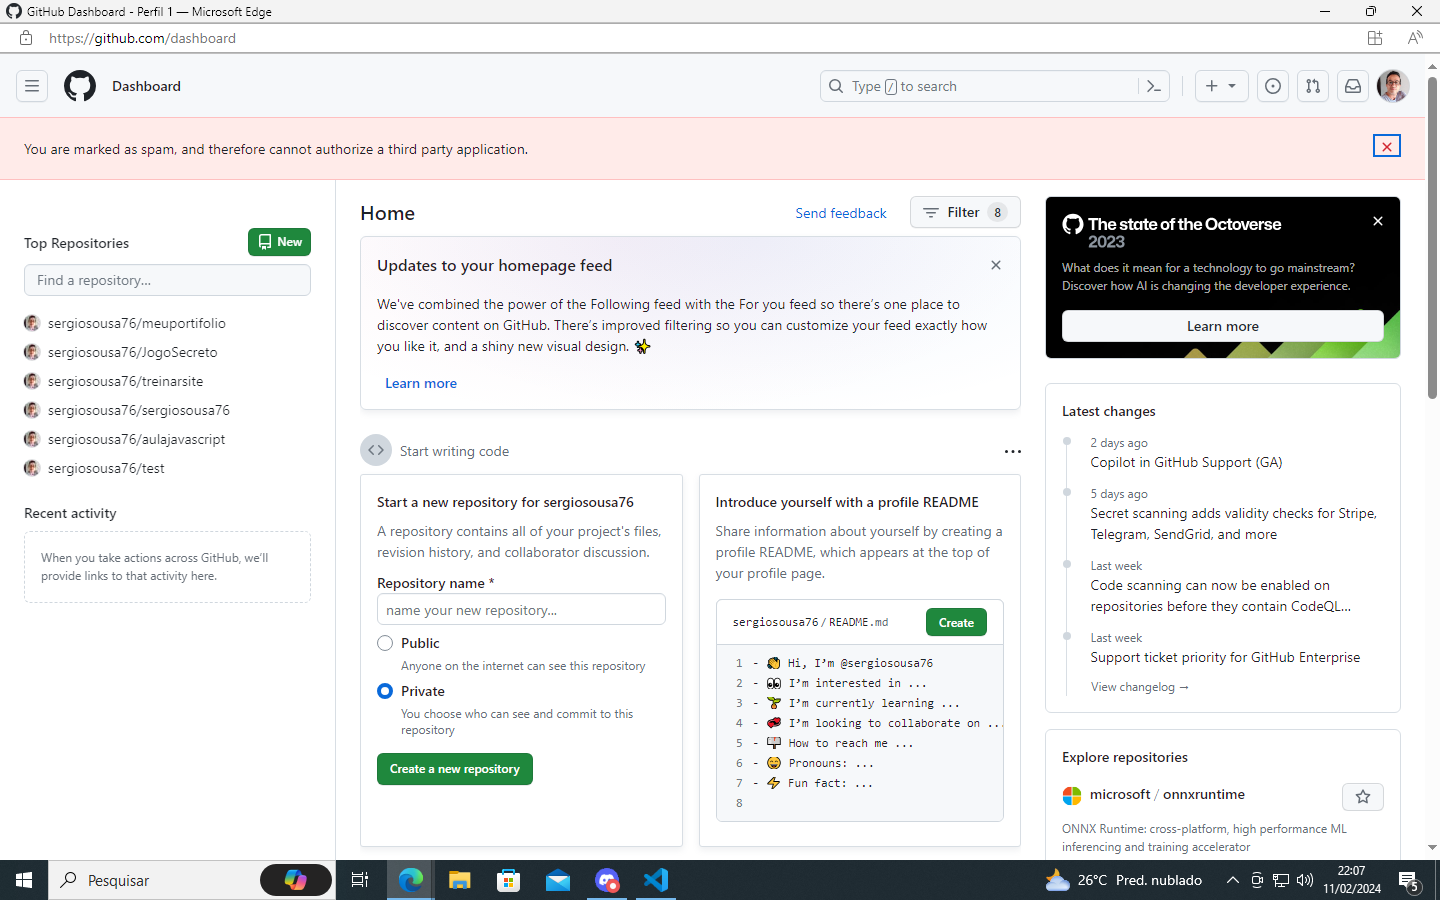1440x900 pixels.
Task: Click the browser address bar URL
Action: [142, 38]
